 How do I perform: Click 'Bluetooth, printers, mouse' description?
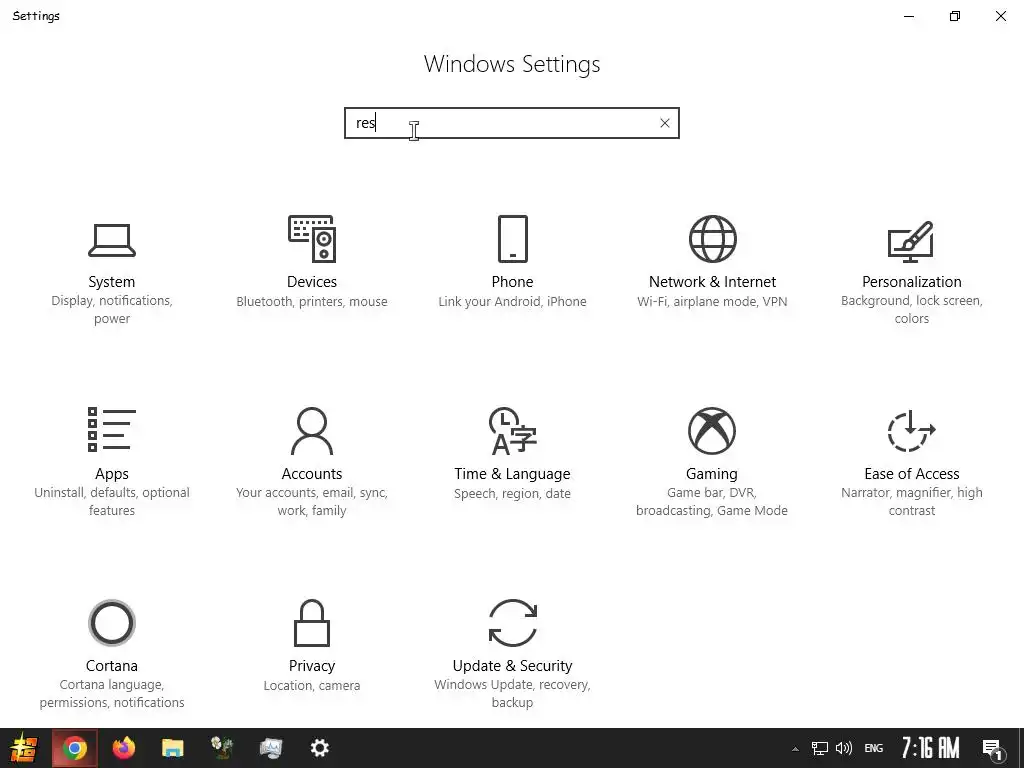coord(312,302)
